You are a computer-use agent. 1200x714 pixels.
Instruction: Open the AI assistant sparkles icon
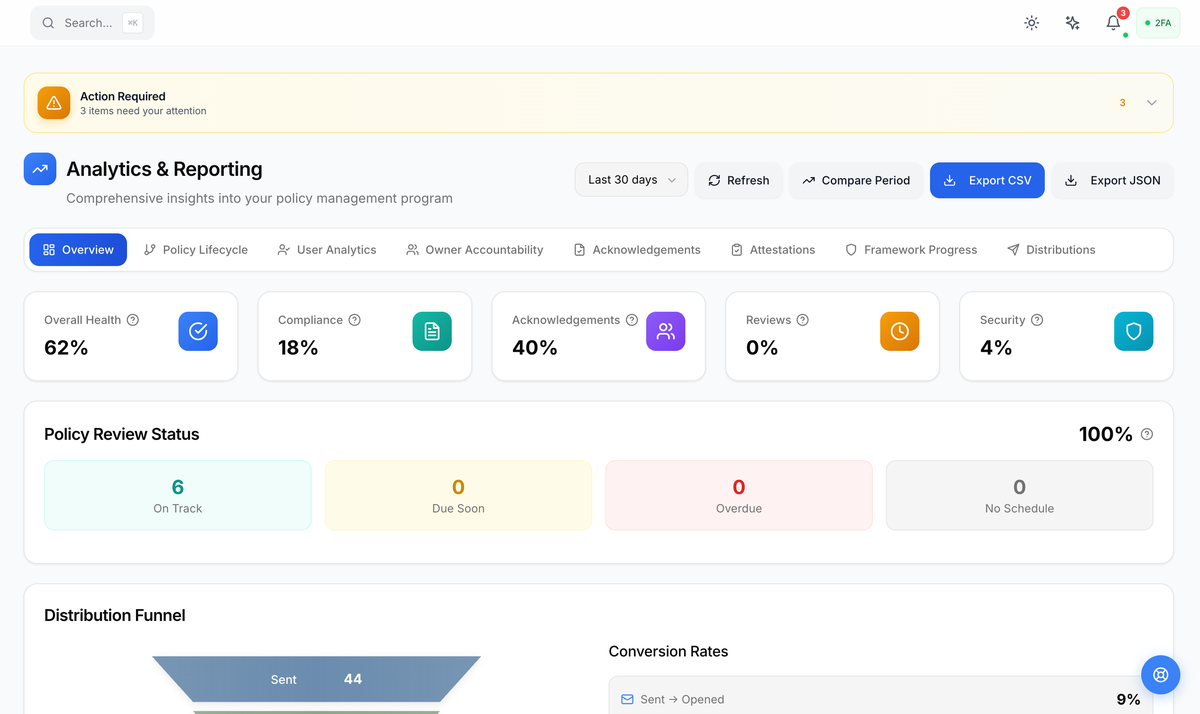point(1072,22)
